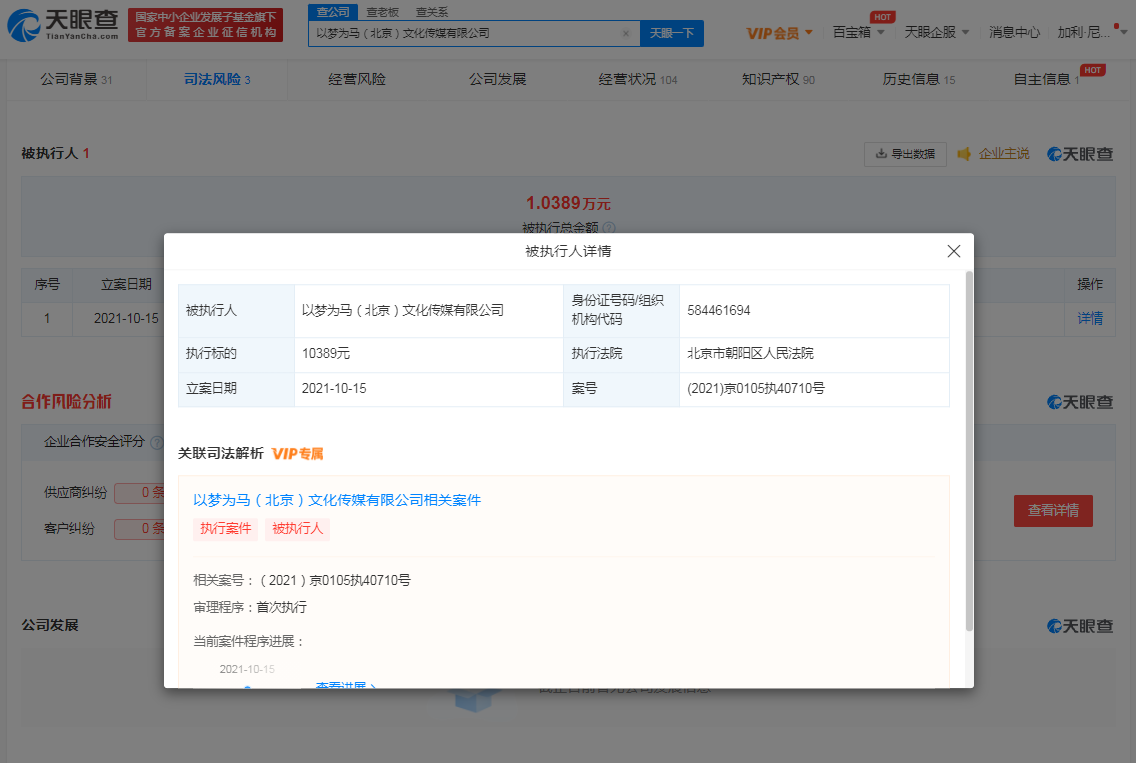The width and height of the screenshot is (1136, 763).
Task: Click the 企业主说 speaker icon
Action: [964, 154]
